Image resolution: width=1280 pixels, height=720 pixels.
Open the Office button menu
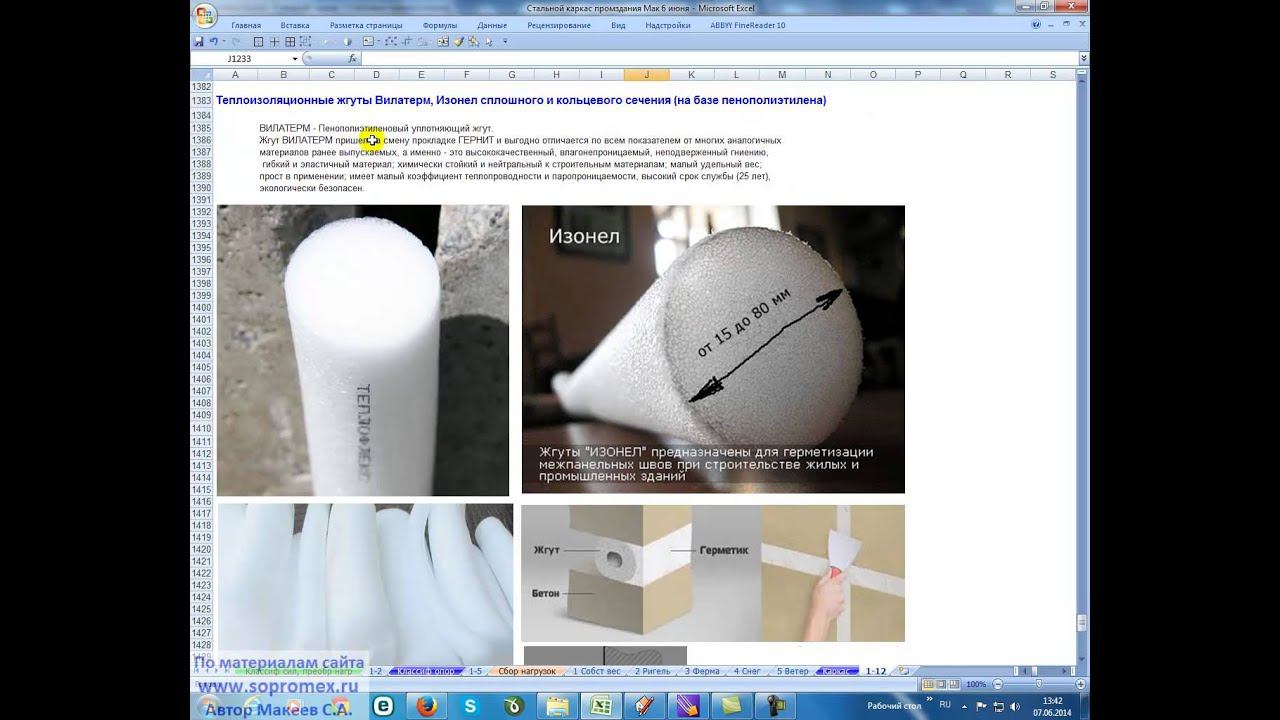tap(205, 15)
